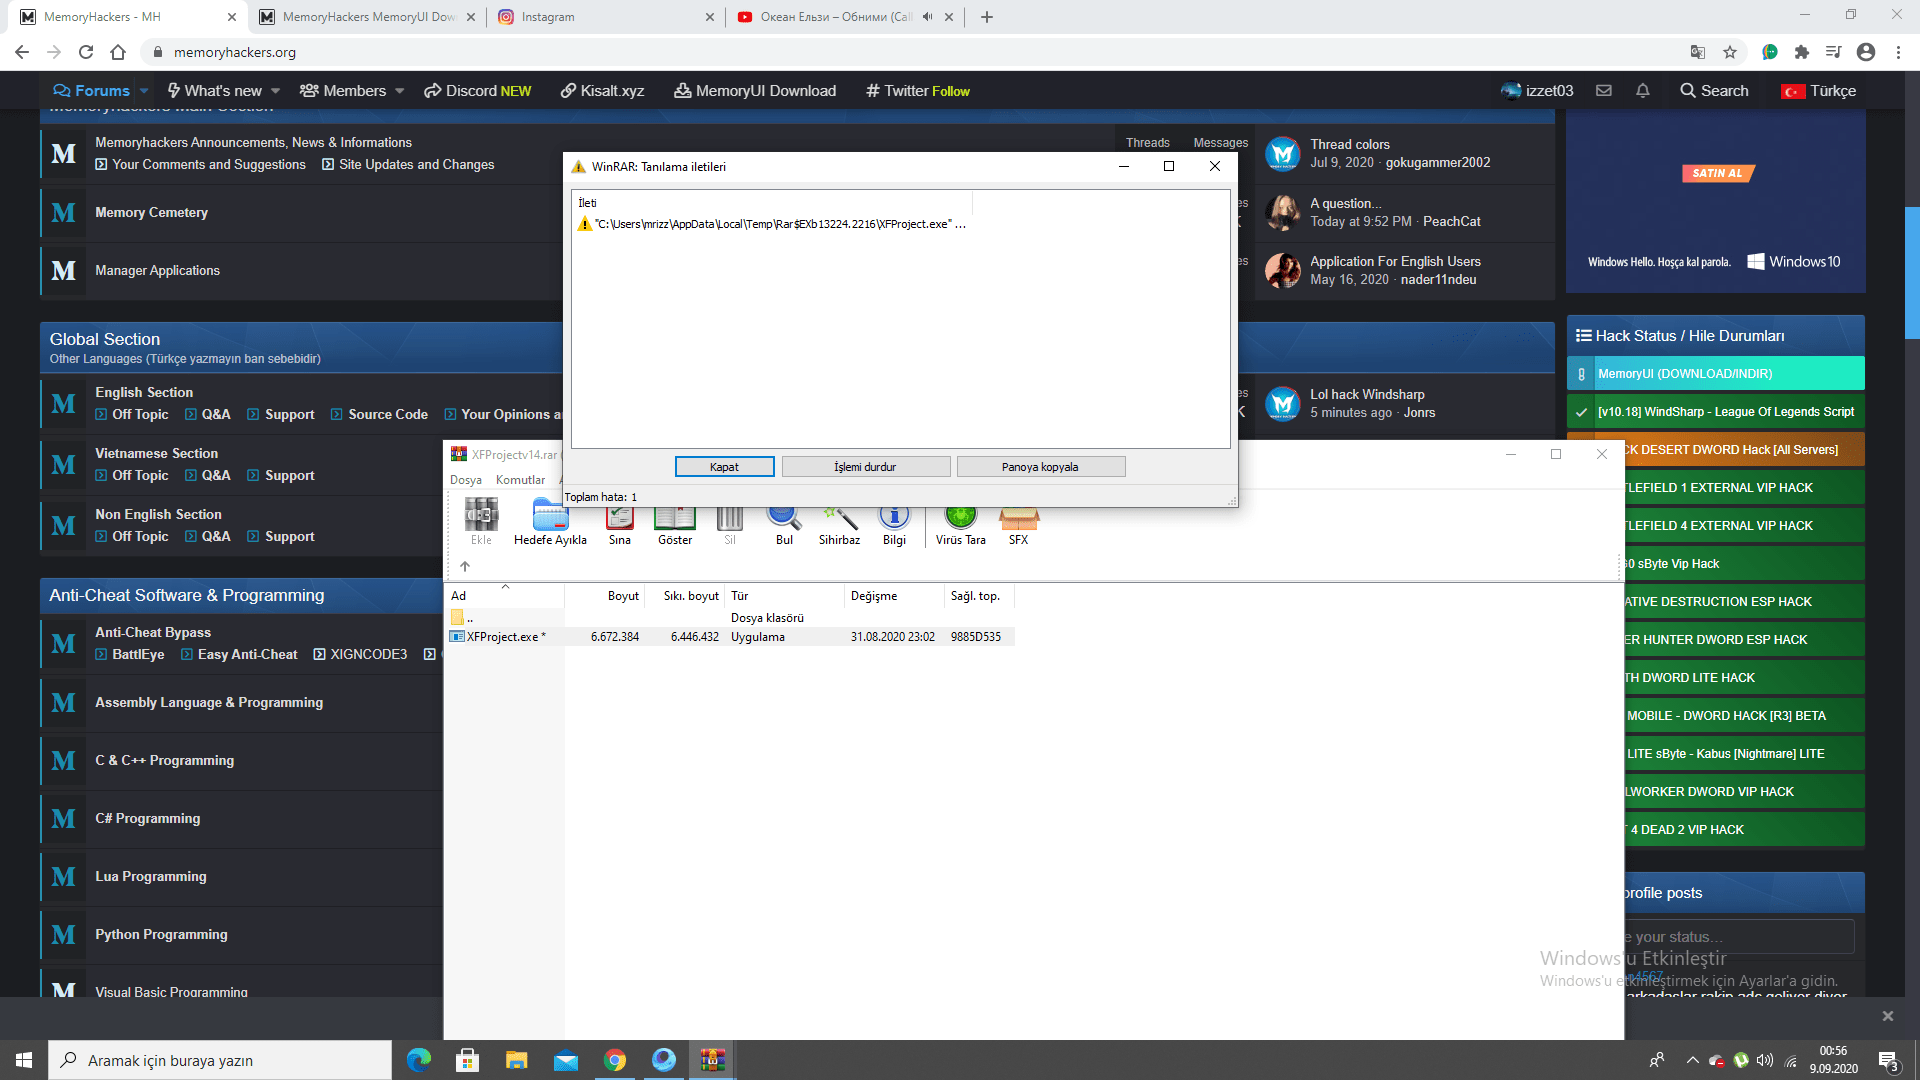Screen dimensions: 1920x1080
Task: Open Komutlar menu in WinRAR
Action: (x=521, y=480)
